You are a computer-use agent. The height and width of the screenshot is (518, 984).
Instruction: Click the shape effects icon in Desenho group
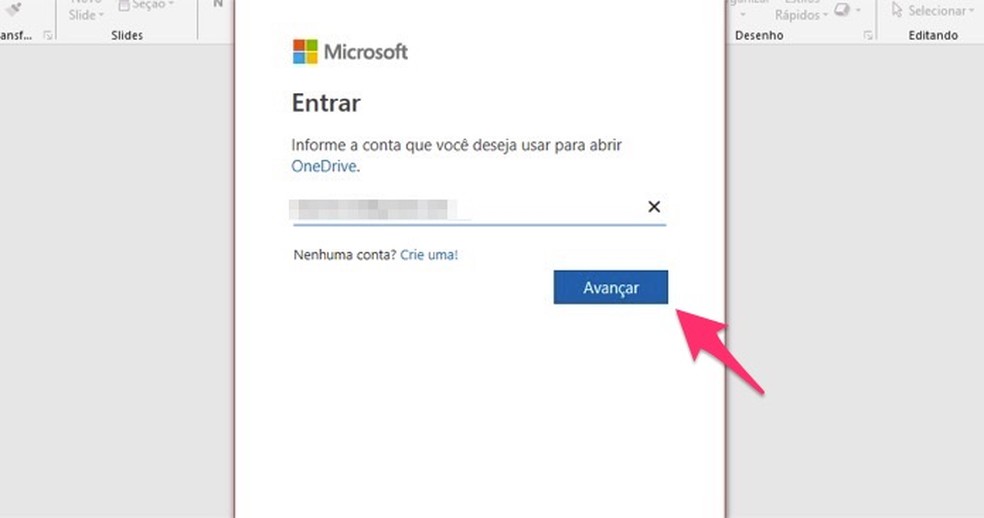(842, 9)
